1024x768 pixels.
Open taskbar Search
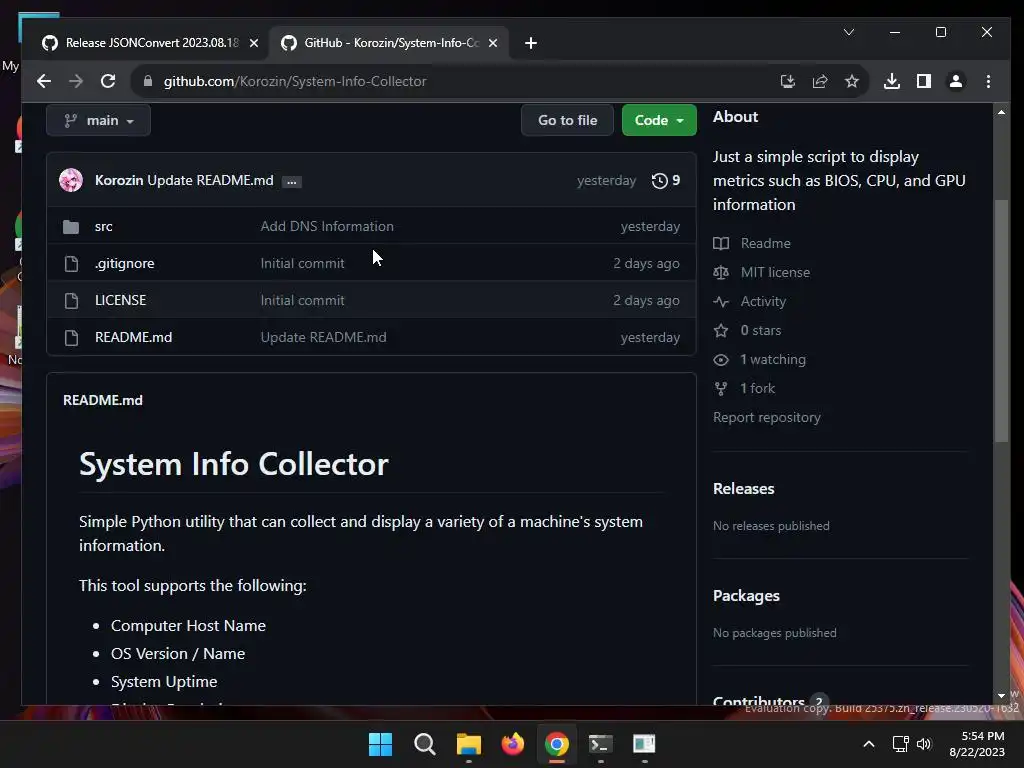pos(424,744)
